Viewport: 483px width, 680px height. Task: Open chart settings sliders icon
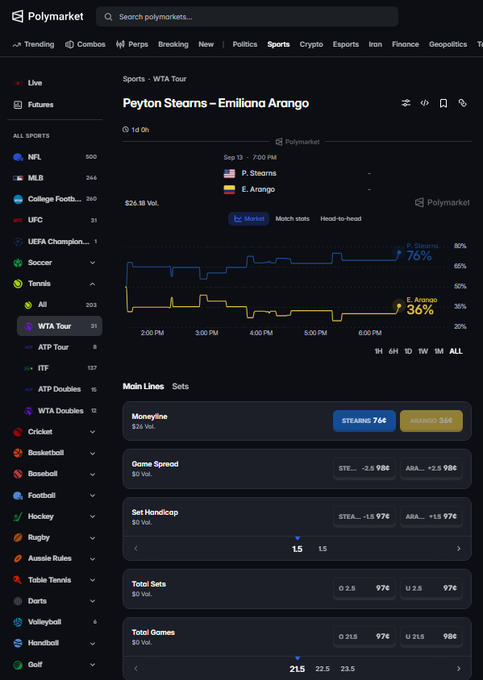coord(406,103)
